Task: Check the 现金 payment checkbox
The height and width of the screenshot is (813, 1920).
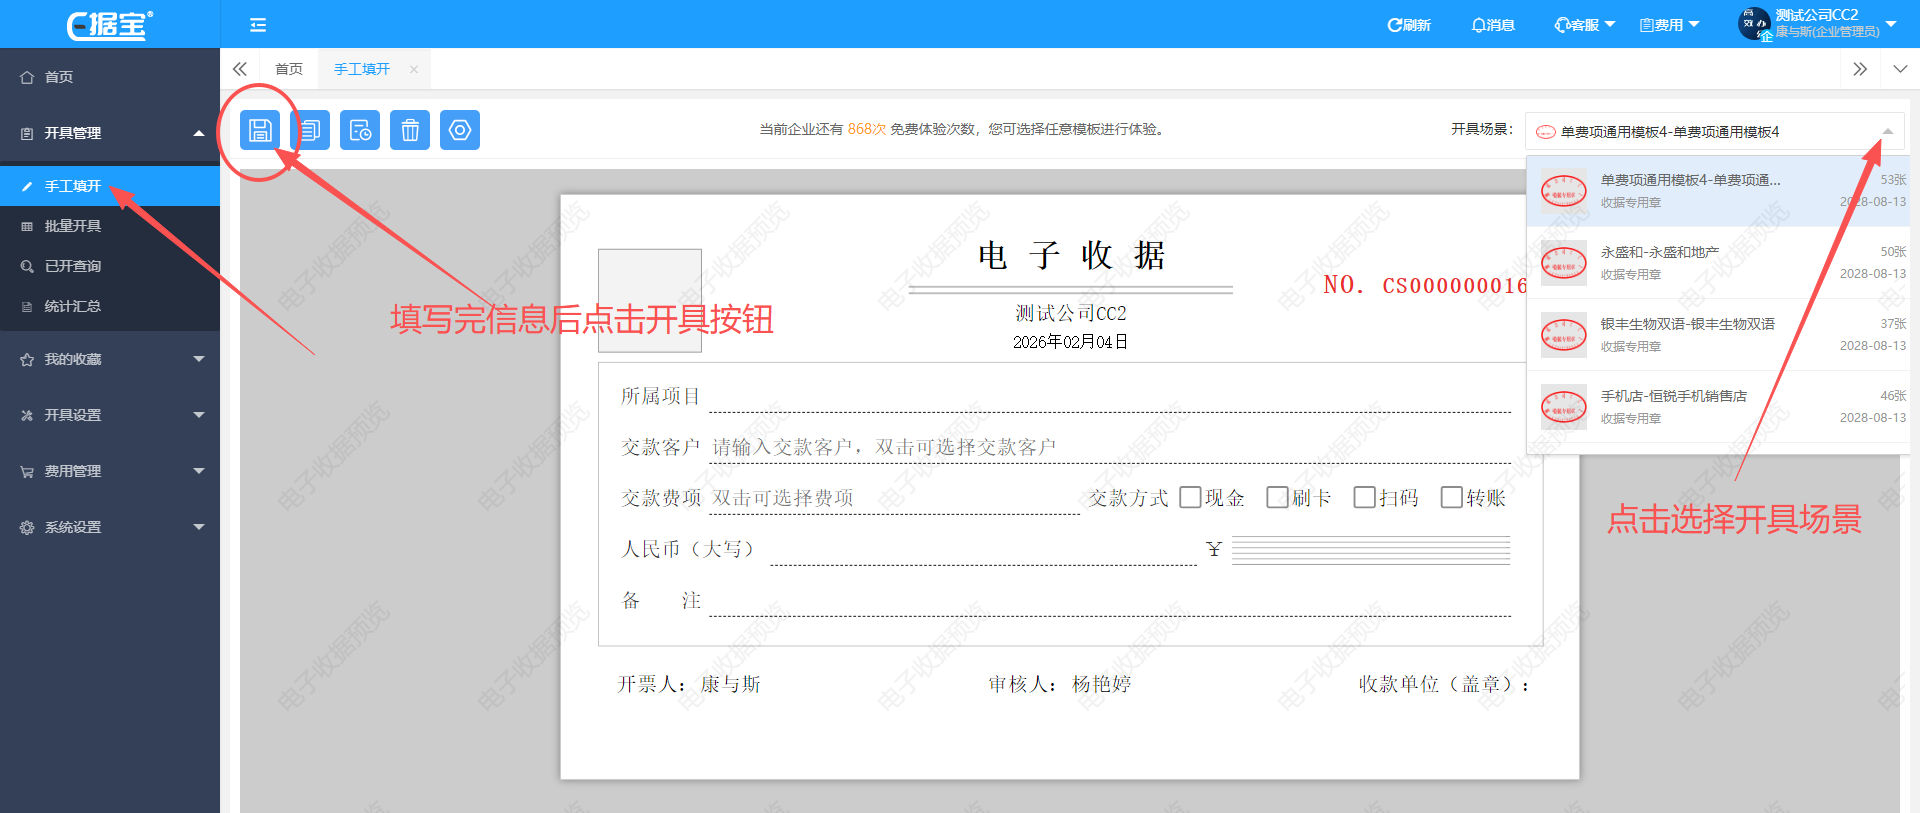Action: click(1190, 497)
